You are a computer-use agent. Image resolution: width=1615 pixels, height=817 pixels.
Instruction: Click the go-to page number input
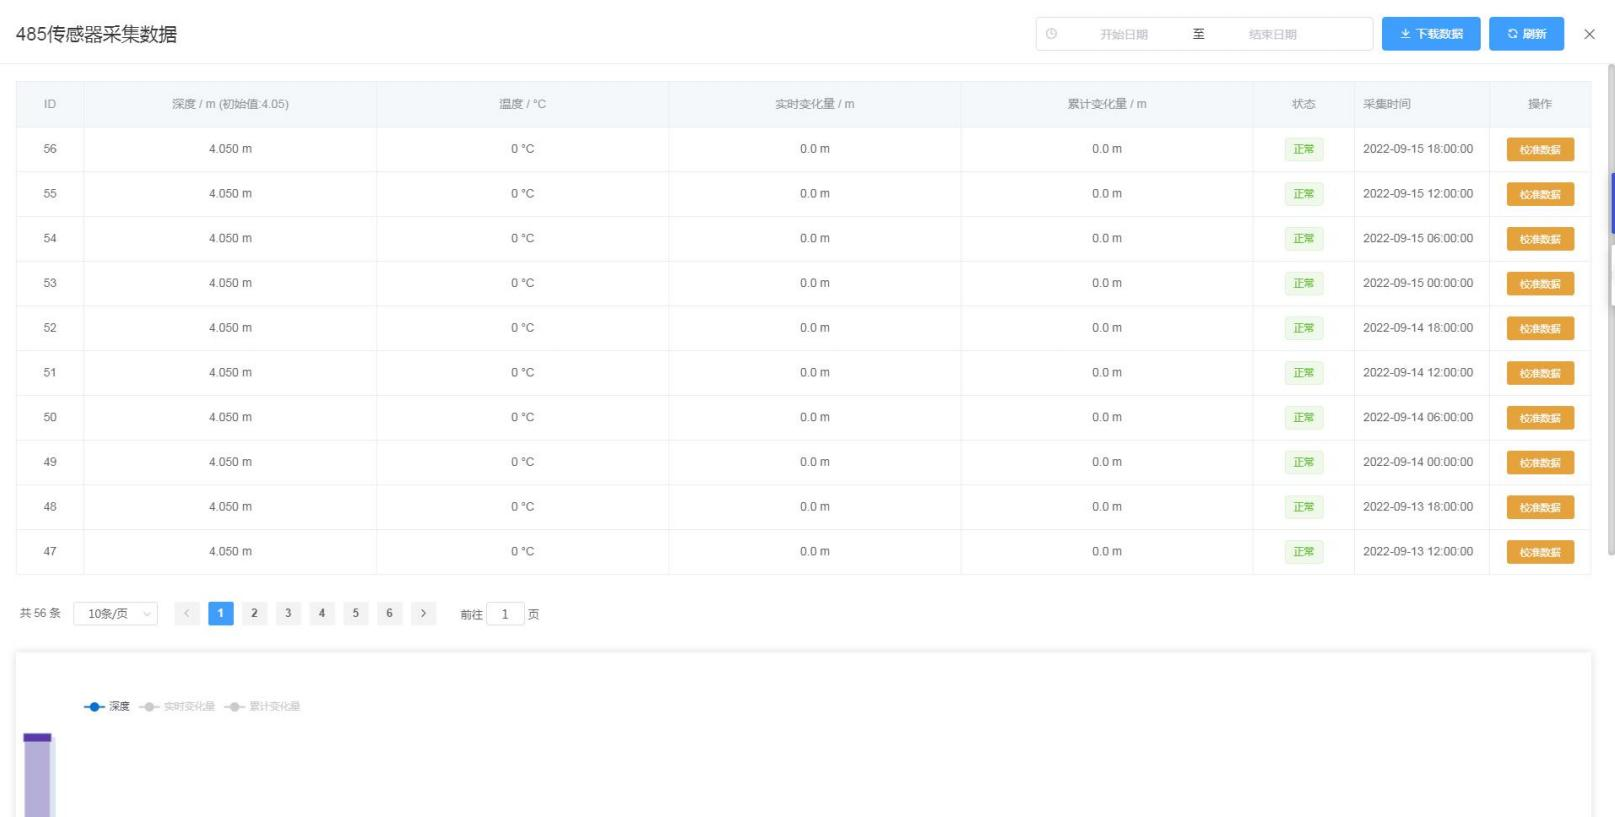[505, 614]
